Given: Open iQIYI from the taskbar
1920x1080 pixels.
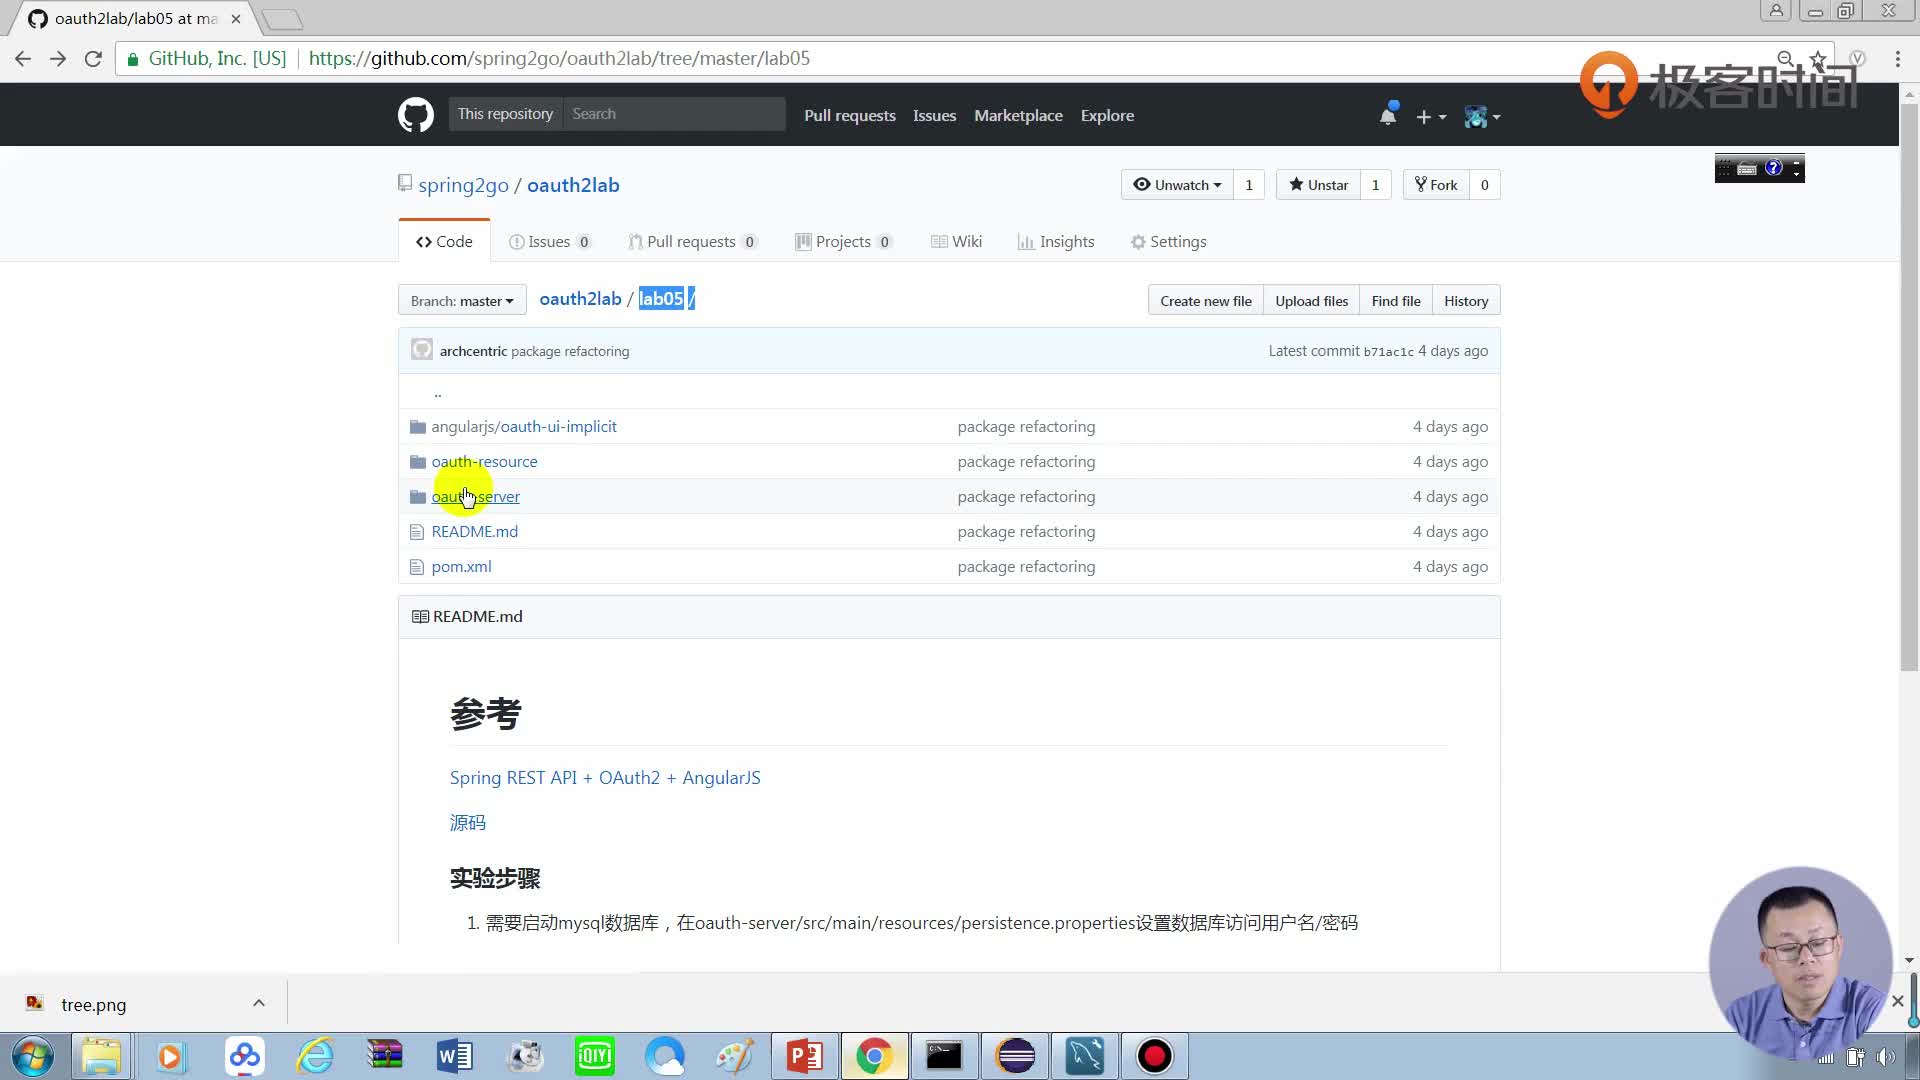Looking at the screenshot, I should [595, 1056].
